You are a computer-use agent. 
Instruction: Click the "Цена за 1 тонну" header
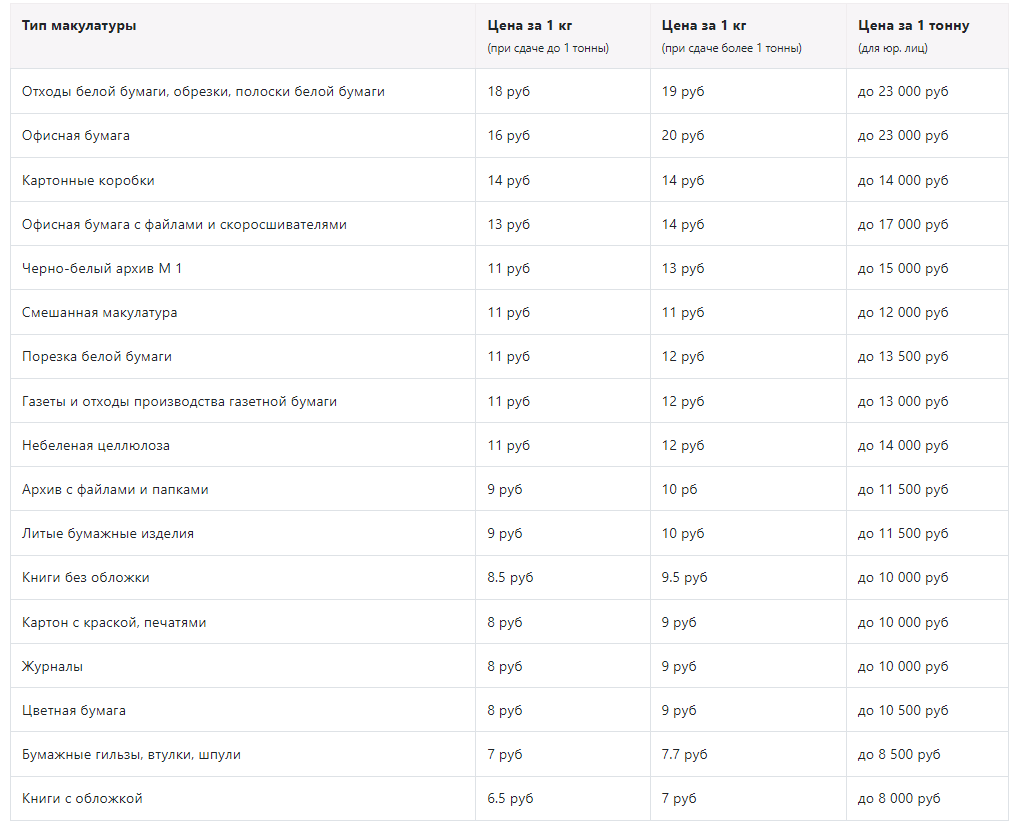pos(913,26)
